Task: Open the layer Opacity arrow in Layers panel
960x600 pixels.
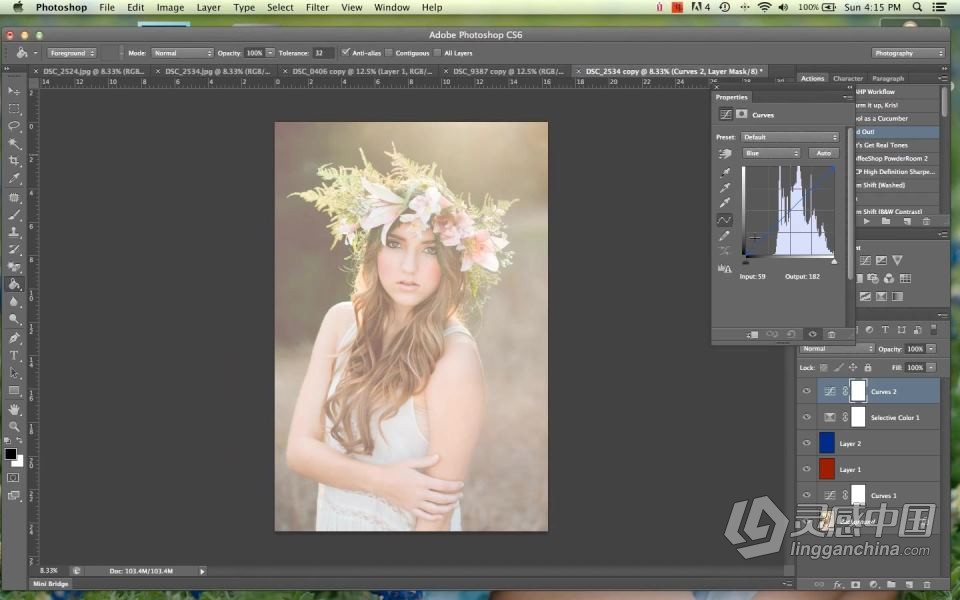Action: tap(931, 348)
